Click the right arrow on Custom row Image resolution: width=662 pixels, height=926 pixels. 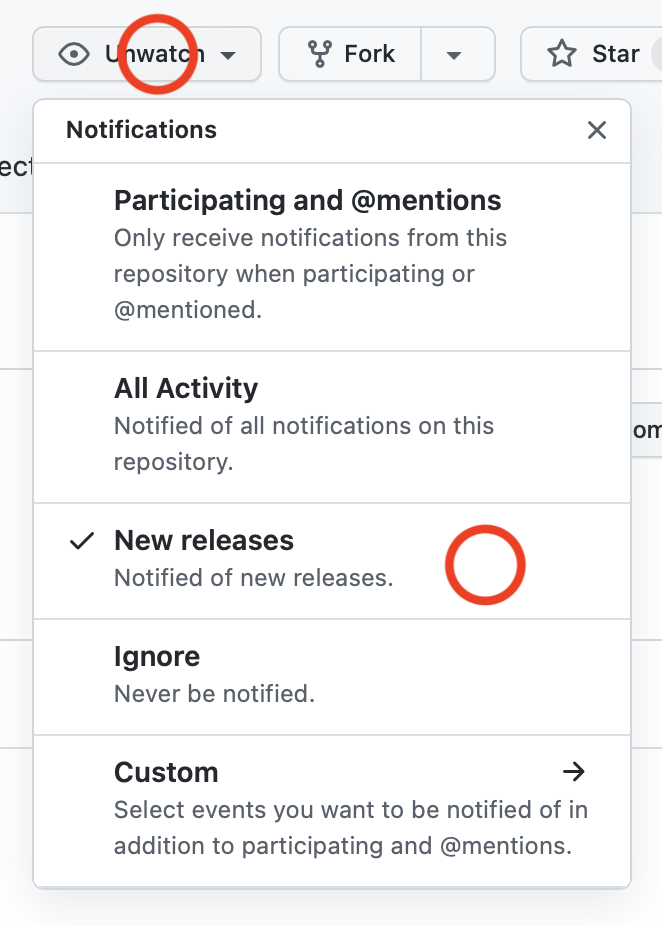(x=573, y=771)
